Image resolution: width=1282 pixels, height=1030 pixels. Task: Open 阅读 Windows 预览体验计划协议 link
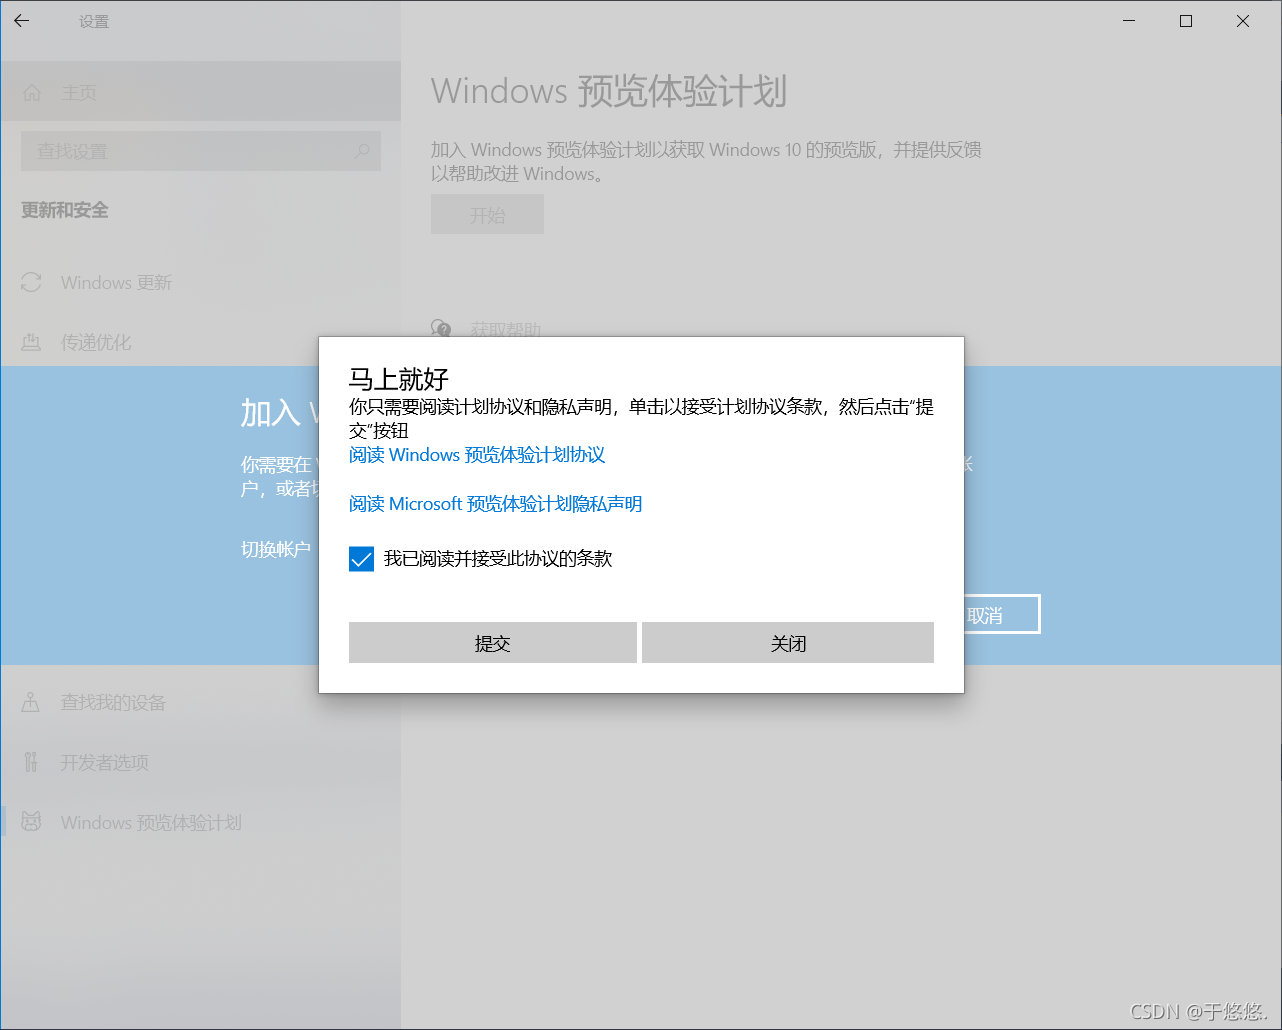477,455
